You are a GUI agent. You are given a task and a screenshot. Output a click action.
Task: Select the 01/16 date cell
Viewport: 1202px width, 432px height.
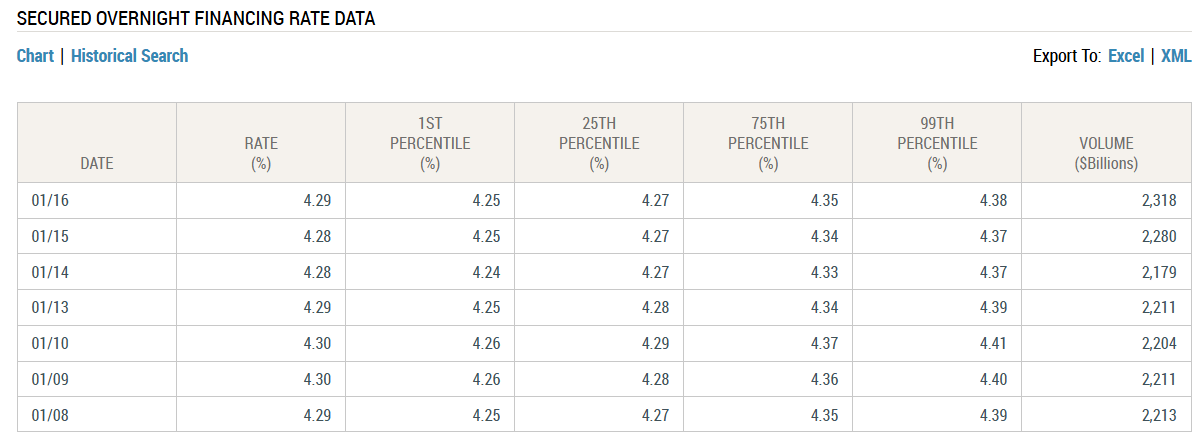coord(50,200)
